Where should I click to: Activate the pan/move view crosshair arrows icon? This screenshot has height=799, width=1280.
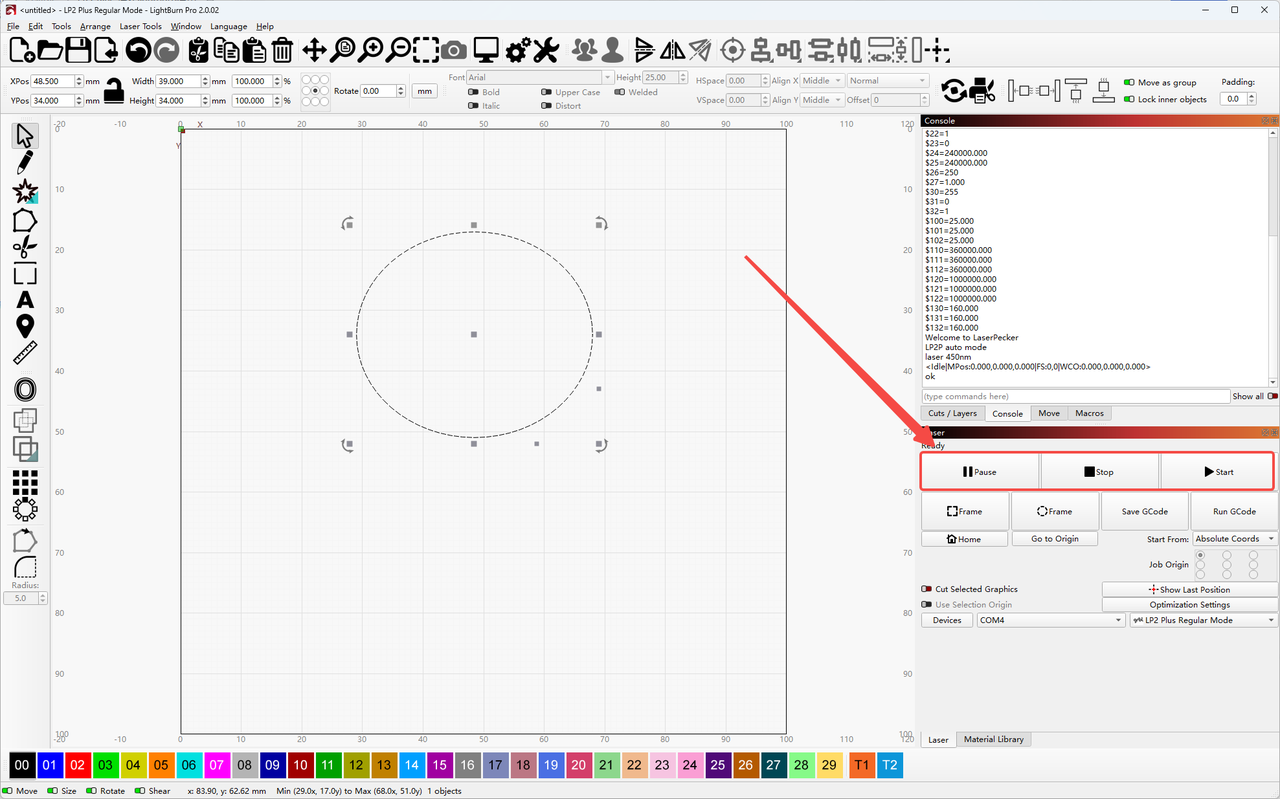(x=314, y=49)
